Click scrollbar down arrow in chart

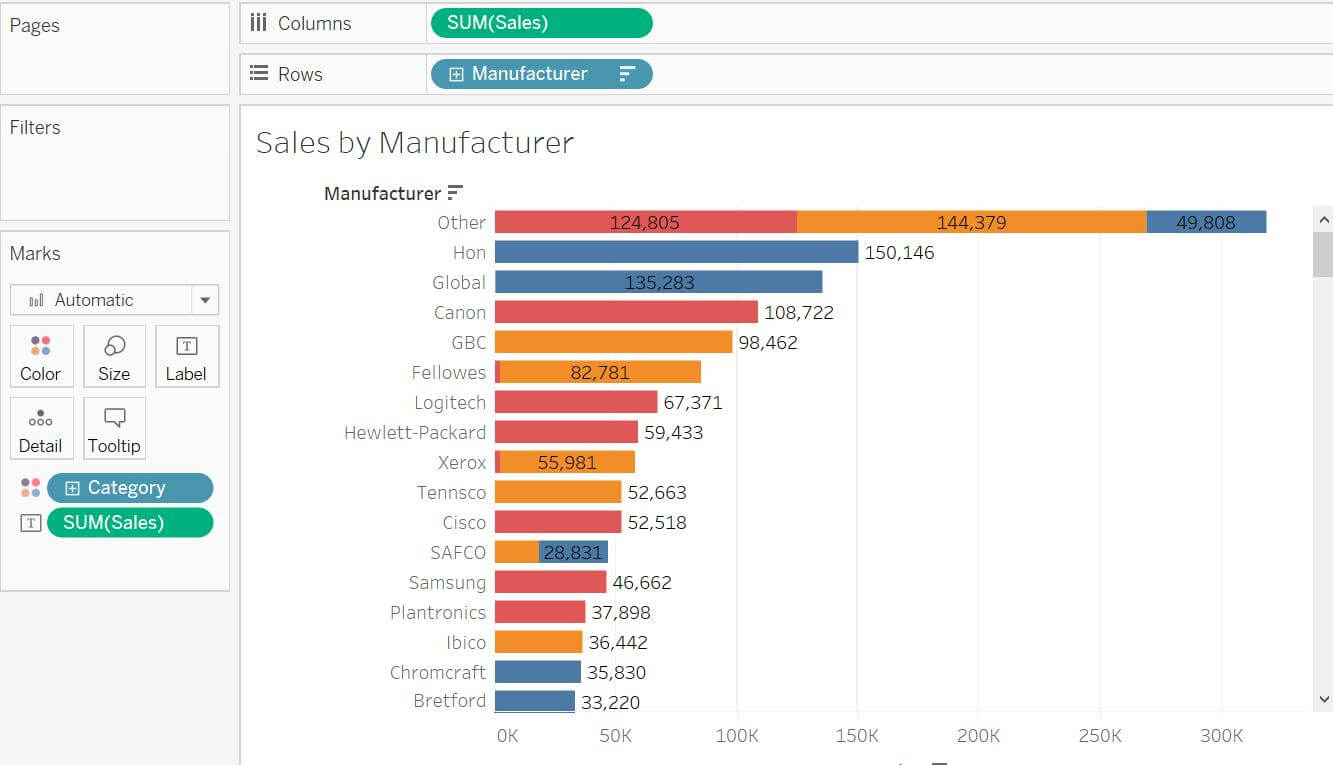[x=1324, y=700]
